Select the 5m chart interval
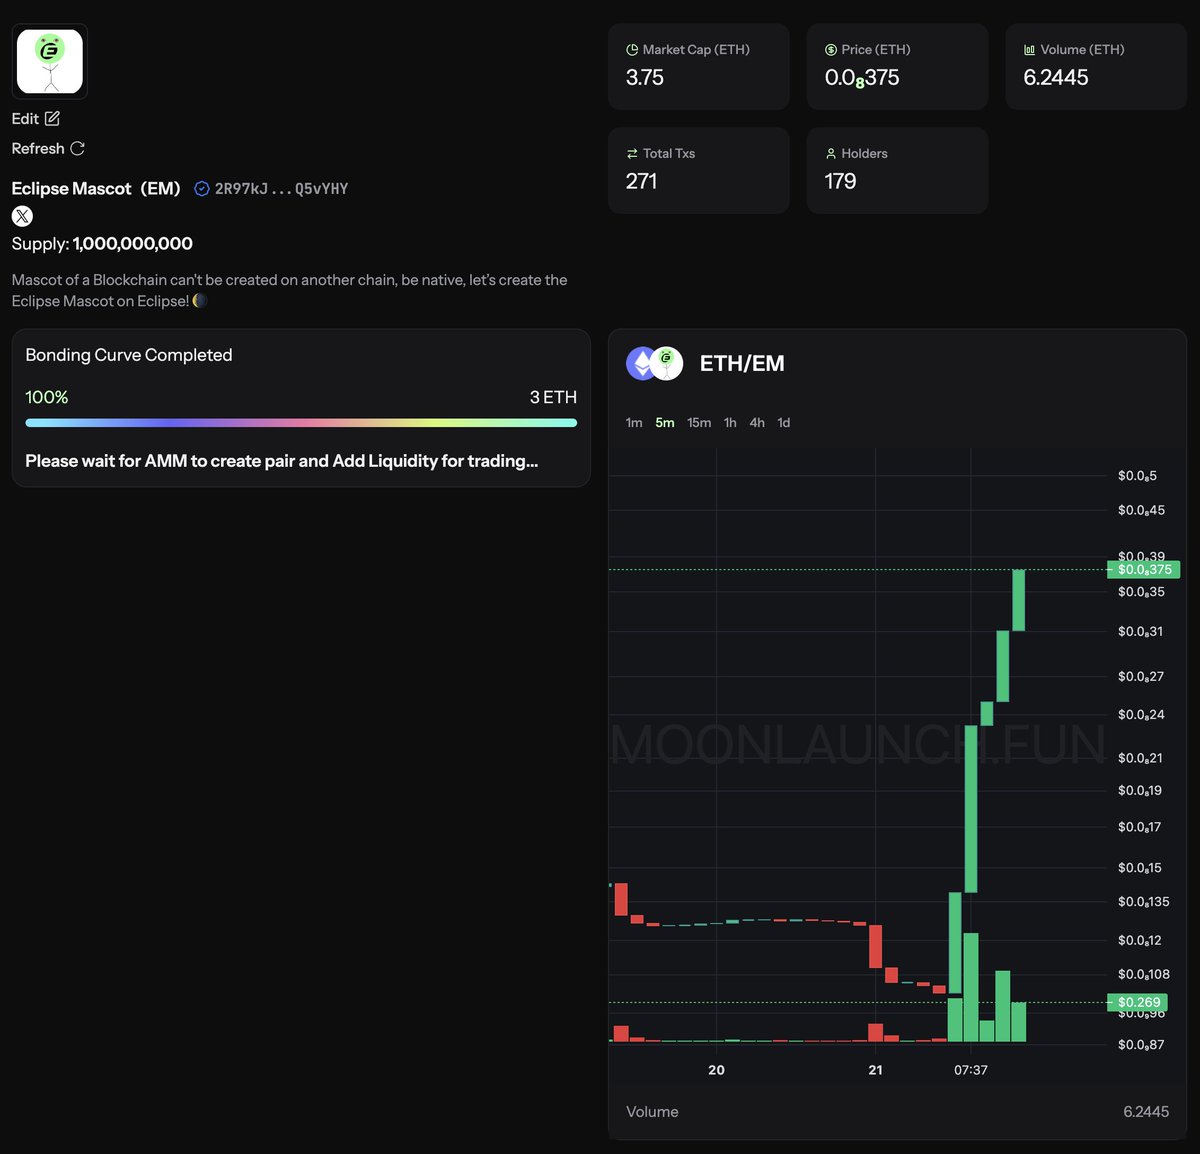1200x1154 pixels. click(x=665, y=423)
